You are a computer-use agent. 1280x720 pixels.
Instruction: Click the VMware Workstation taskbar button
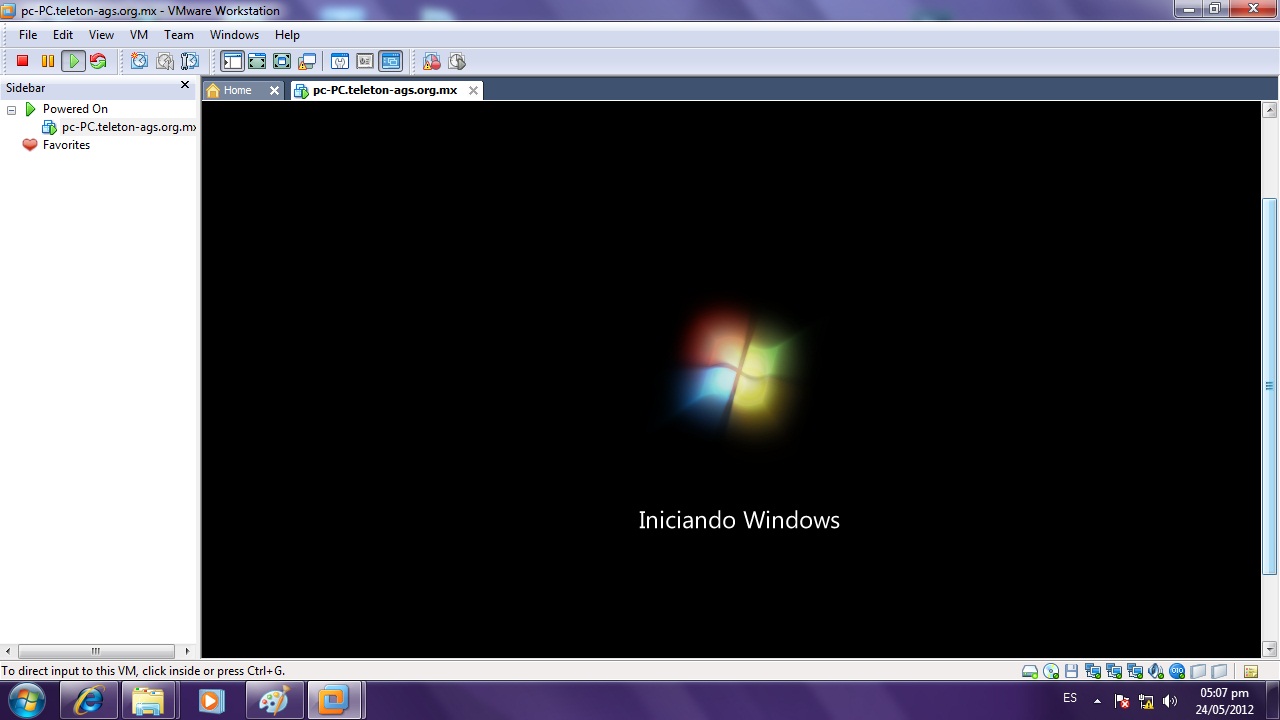[334, 701]
